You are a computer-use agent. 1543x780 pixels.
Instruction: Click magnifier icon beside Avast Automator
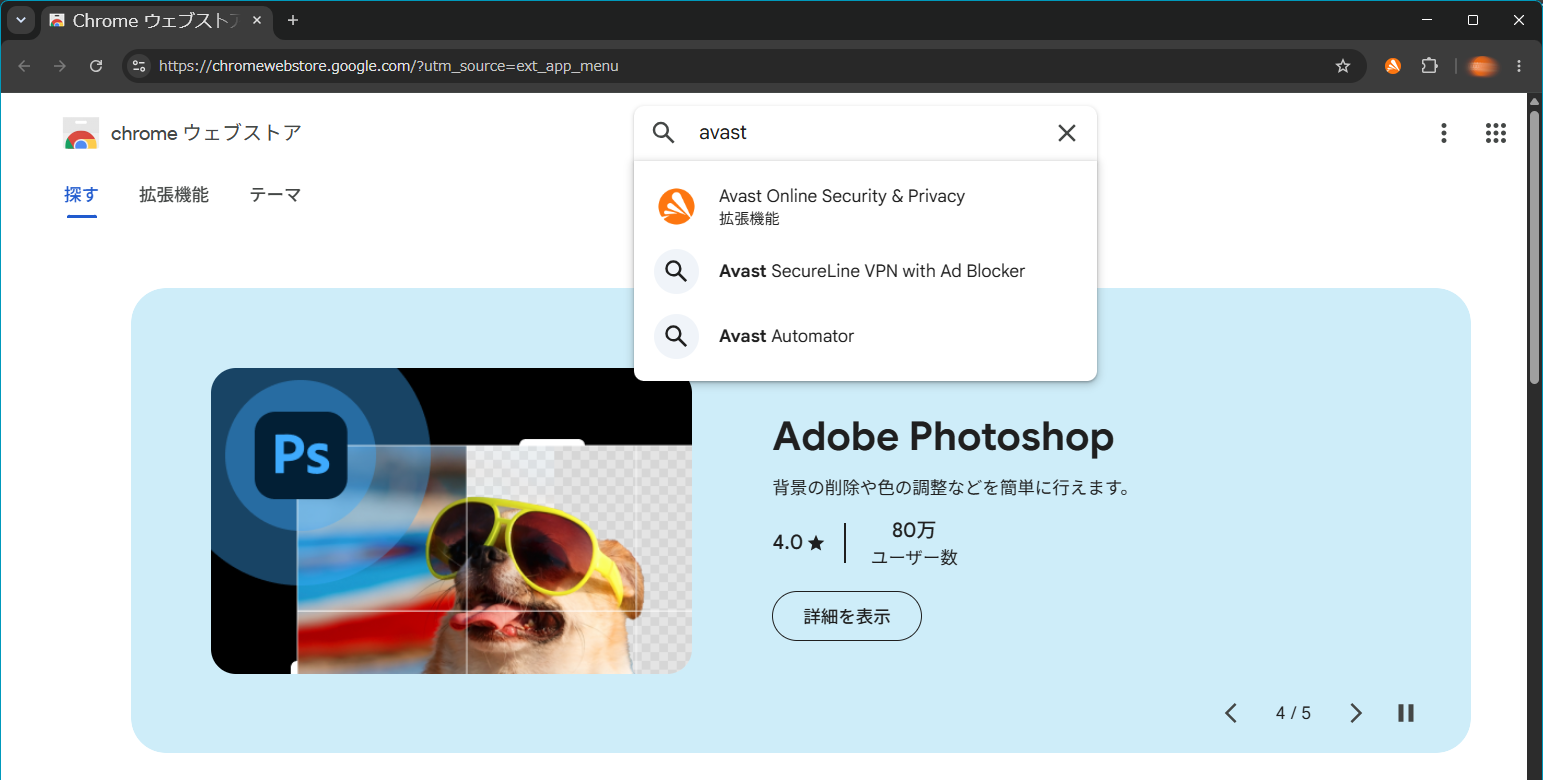click(x=677, y=336)
